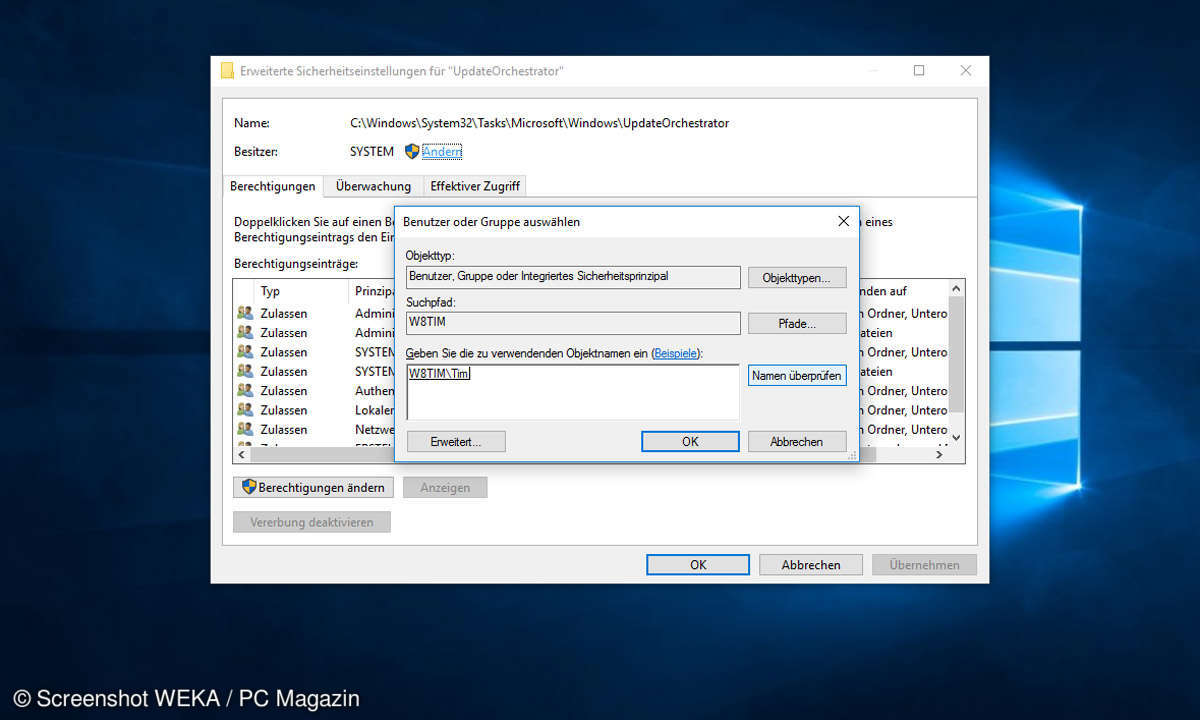Click the Objekttypen... button
This screenshot has width=1200, height=720.
coord(797,277)
